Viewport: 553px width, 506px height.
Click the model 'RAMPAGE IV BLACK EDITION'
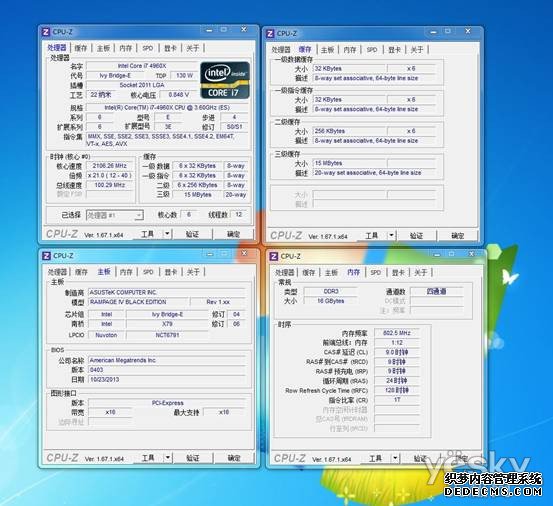click(138, 302)
